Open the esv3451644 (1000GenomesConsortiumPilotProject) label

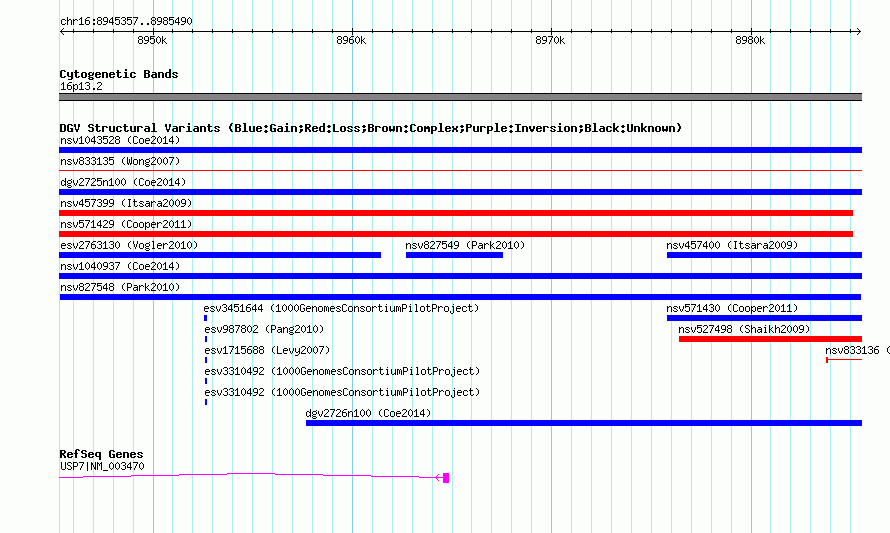click(341, 308)
